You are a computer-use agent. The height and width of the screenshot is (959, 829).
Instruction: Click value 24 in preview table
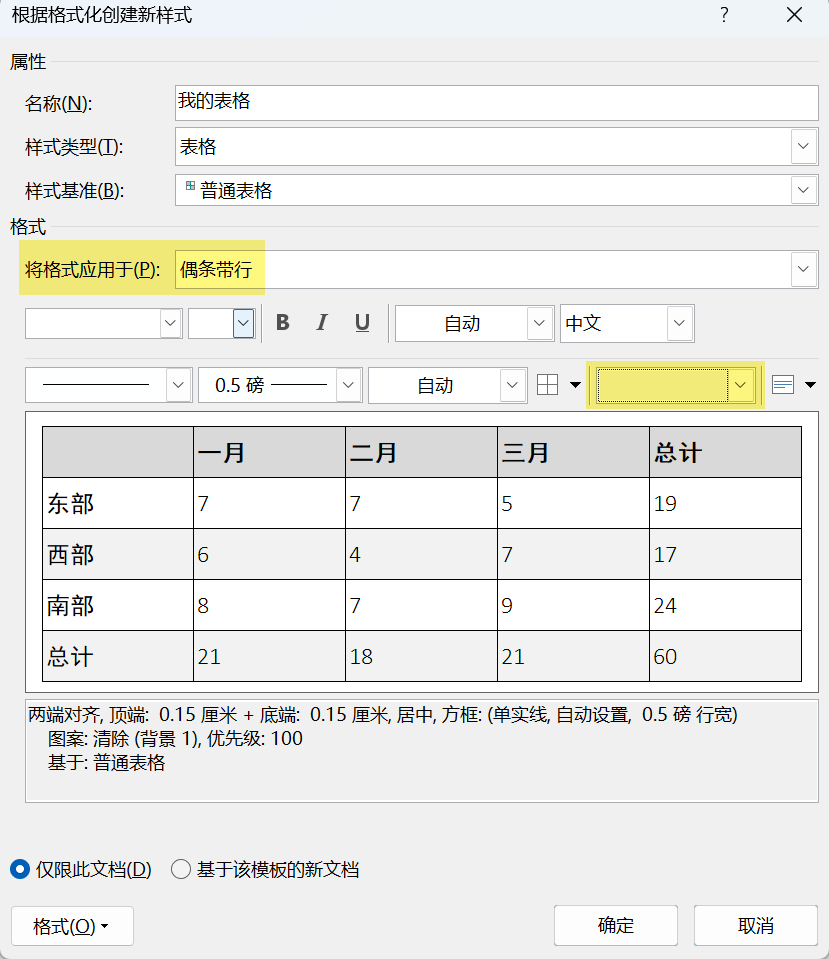tap(665, 605)
